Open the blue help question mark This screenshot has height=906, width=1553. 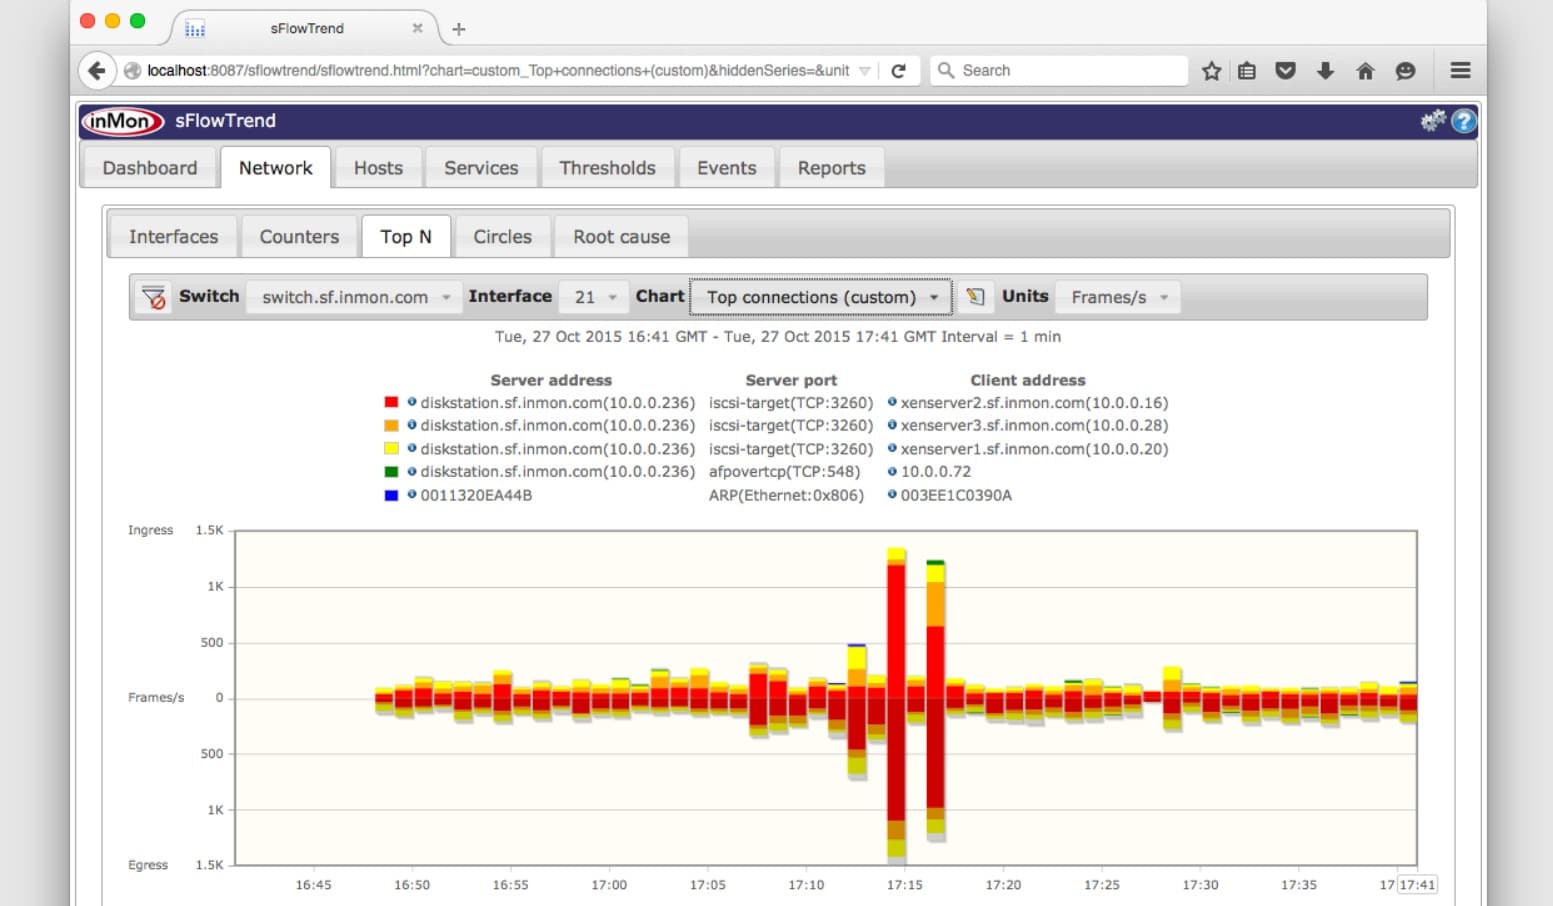point(1463,121)
